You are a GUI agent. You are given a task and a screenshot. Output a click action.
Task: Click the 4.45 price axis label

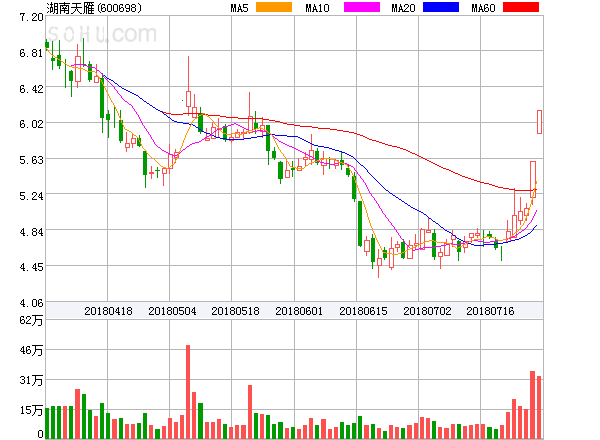point(31,267)
